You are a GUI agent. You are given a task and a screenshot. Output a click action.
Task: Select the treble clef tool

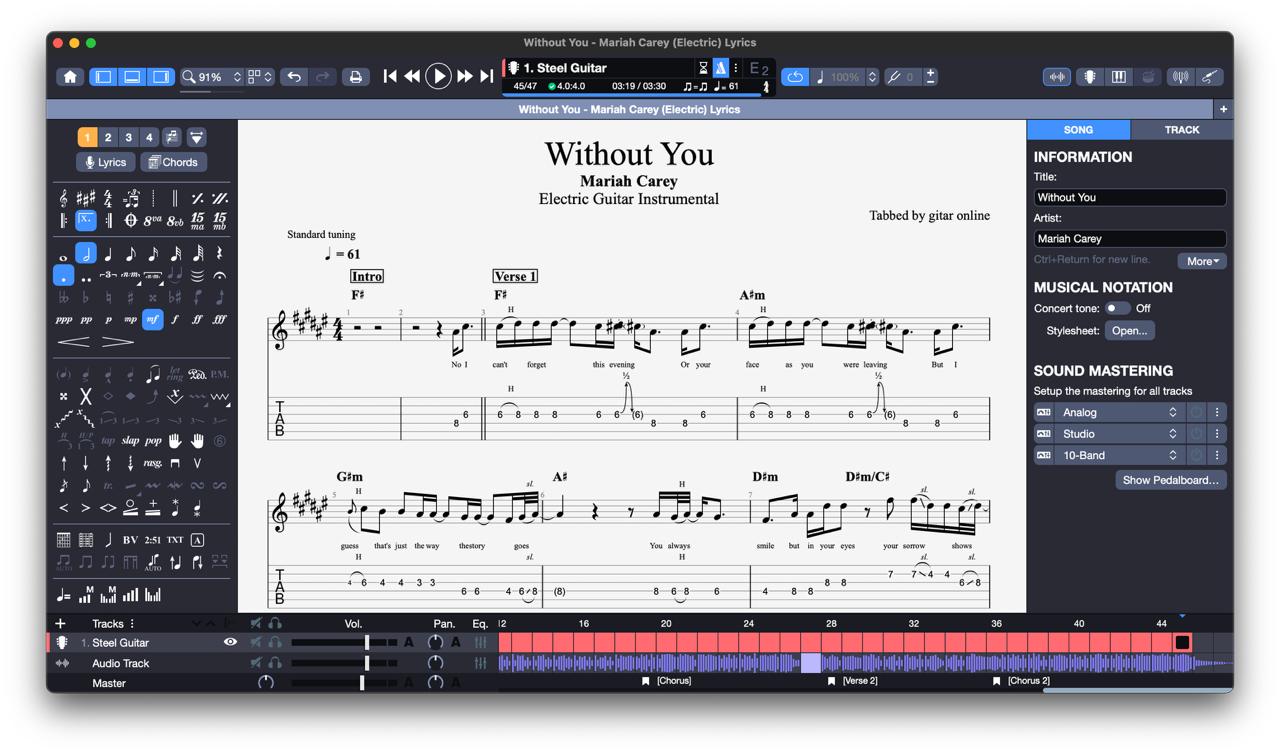tap(64, 198)
